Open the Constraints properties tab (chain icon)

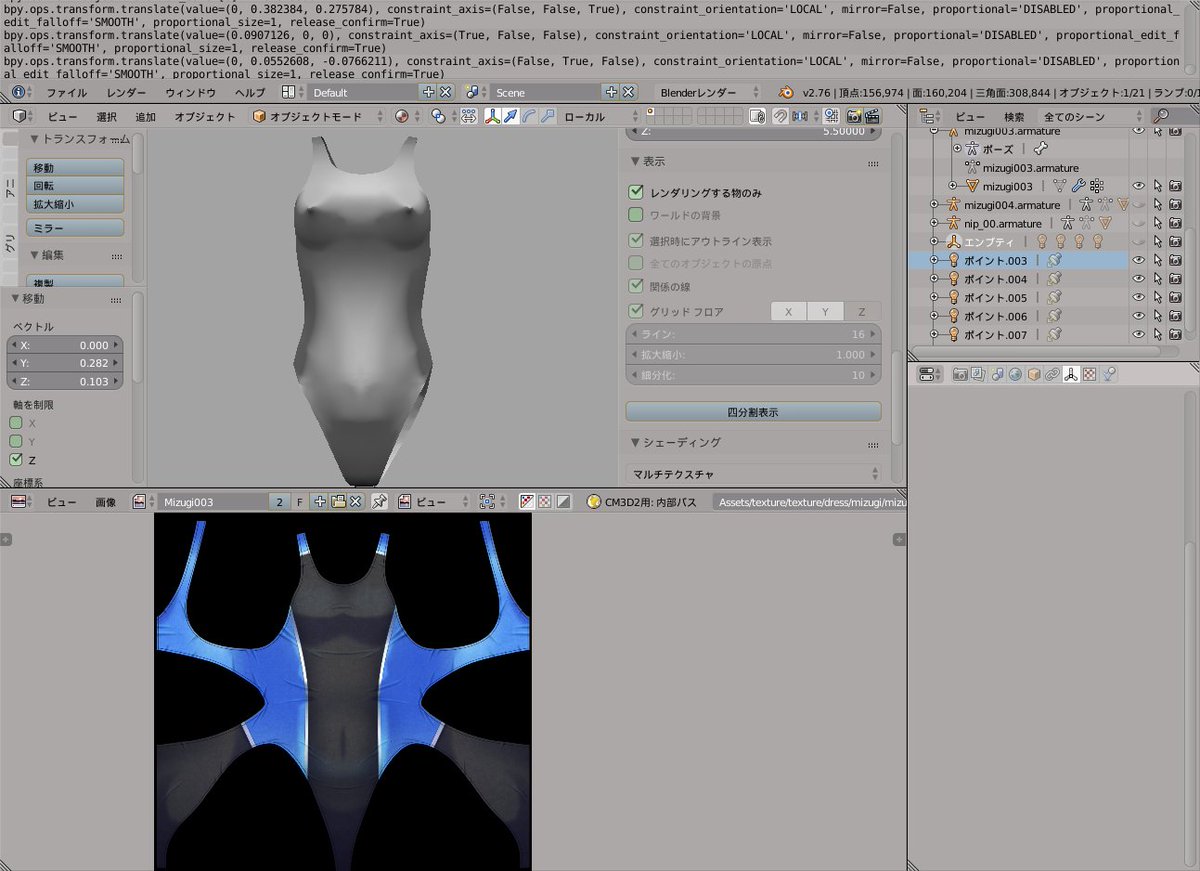[x=1052, y=375]
